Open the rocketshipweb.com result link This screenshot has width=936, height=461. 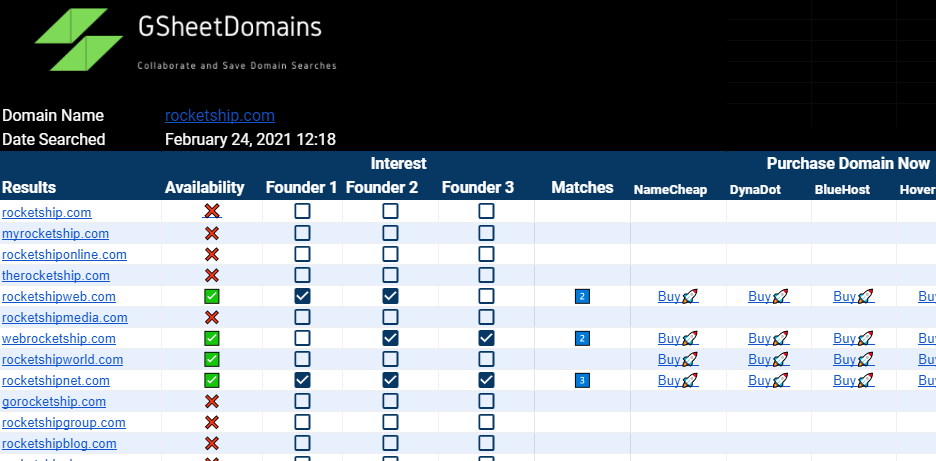pyautogui.click(x=59, y=297)
